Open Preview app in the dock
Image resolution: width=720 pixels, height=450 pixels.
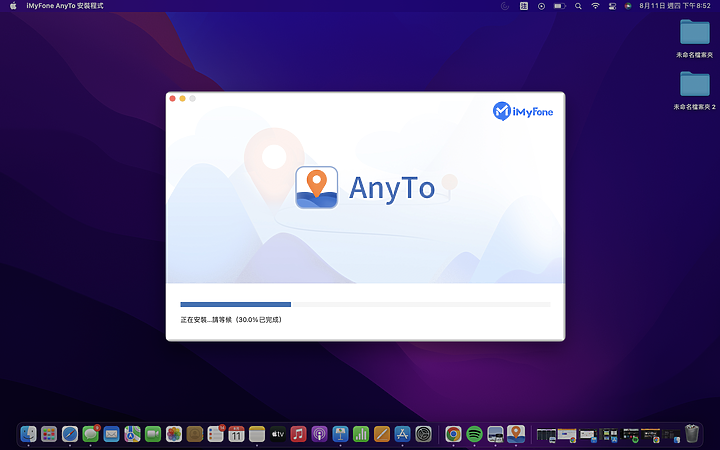pos(495,433)
